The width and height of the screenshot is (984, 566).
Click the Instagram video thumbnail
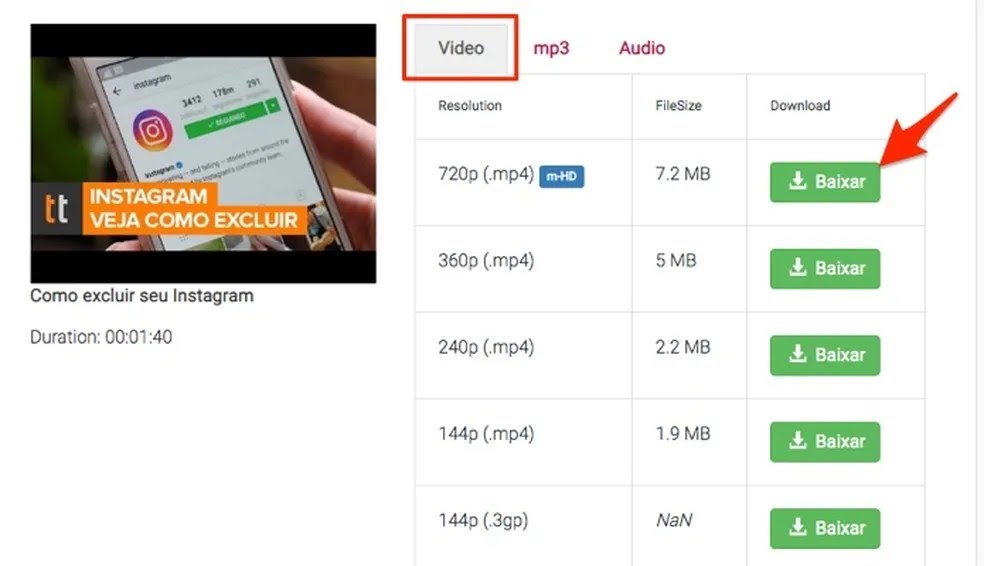coord(203,153)
